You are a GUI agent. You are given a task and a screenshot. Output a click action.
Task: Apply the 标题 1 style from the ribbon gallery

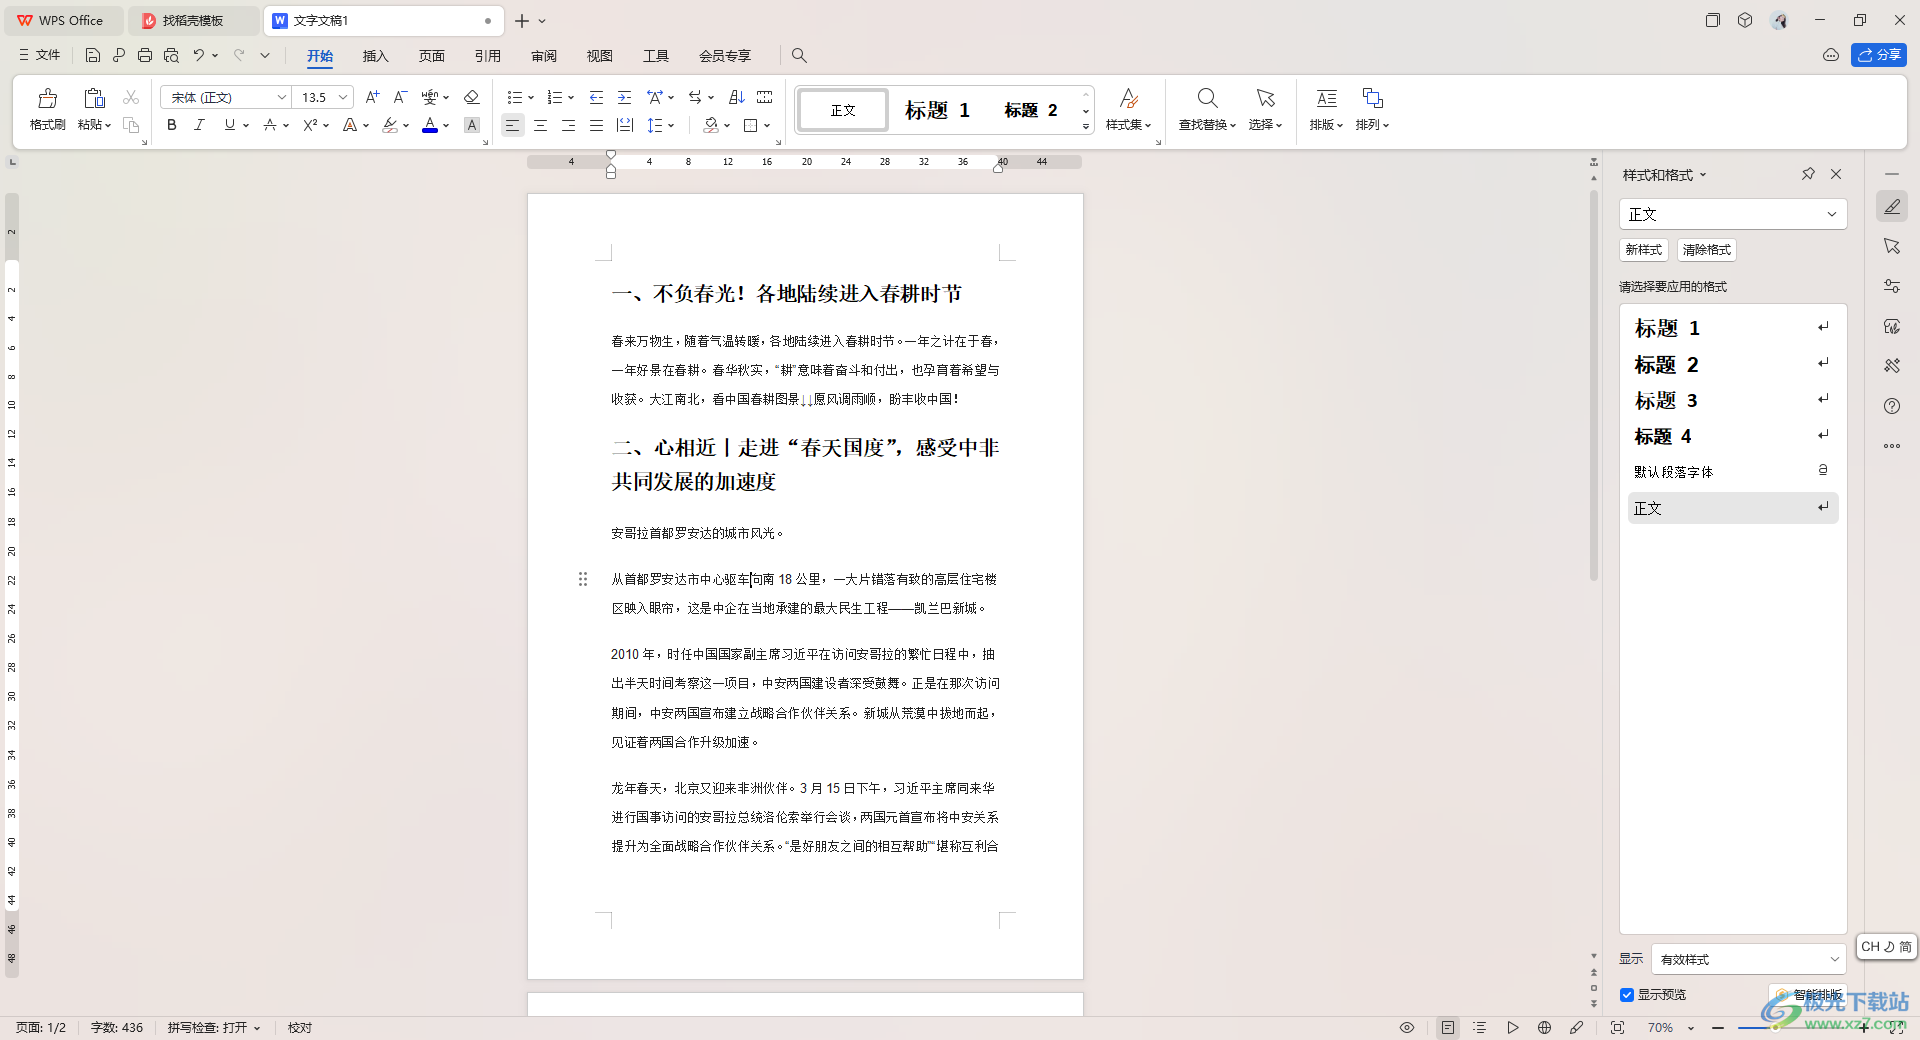point(937,110)
